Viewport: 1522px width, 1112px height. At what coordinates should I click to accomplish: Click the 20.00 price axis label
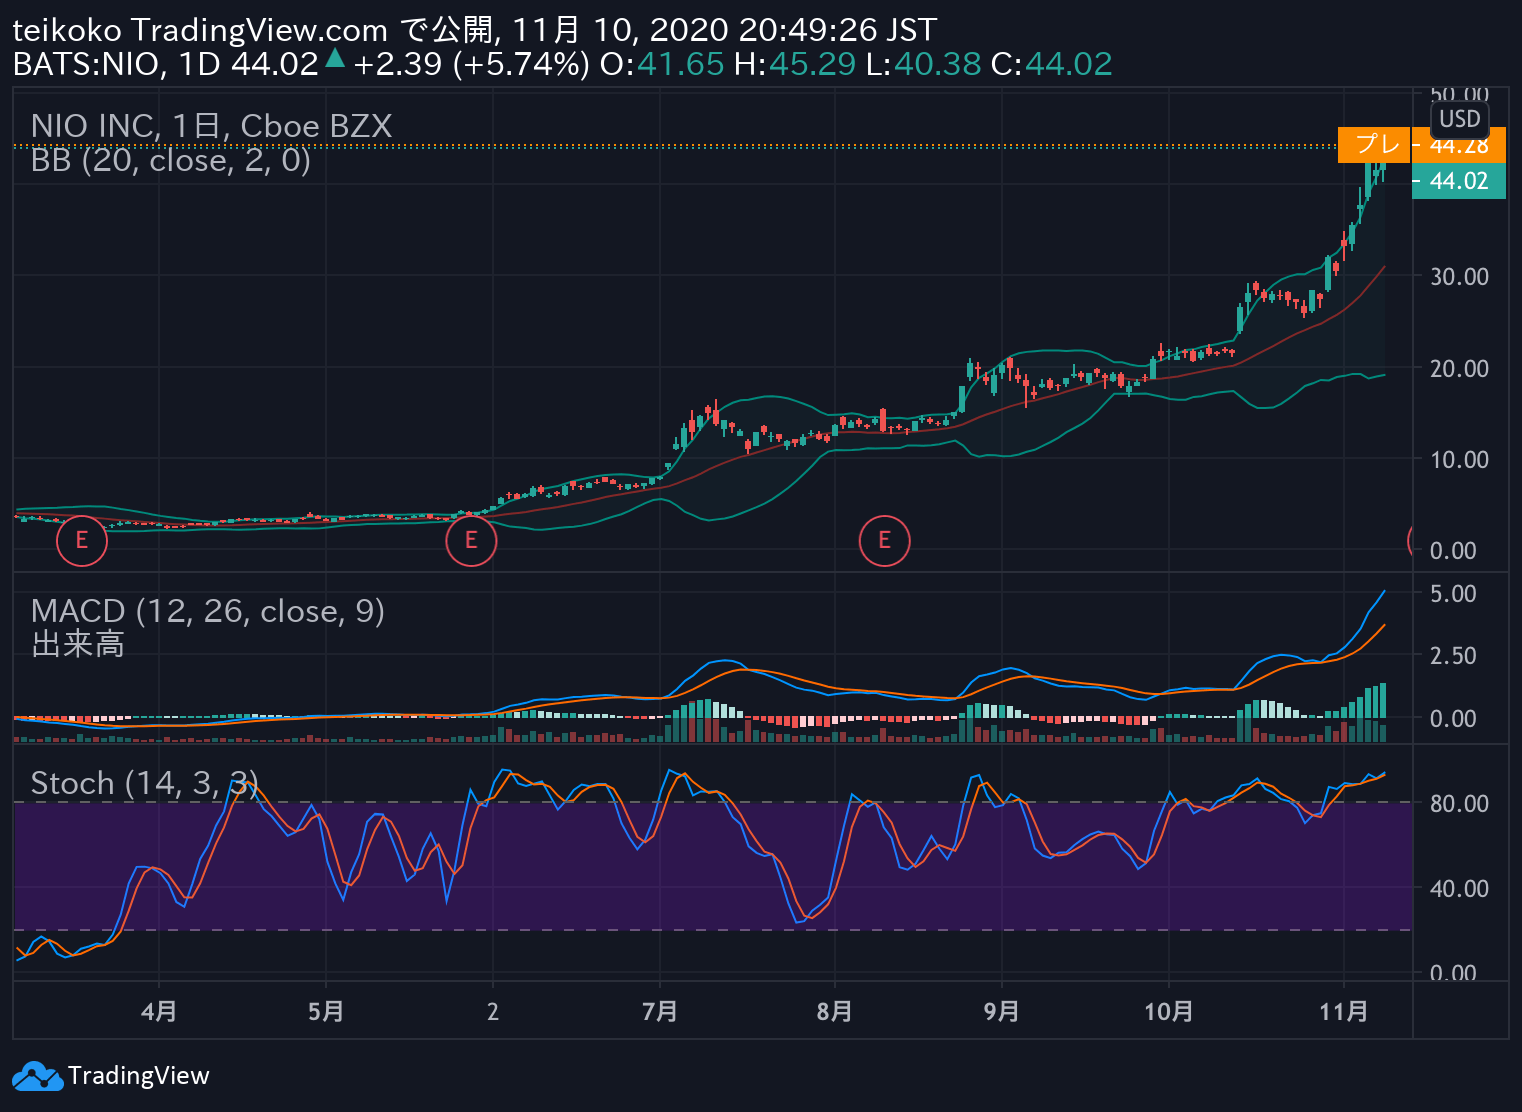pos(1459,369)
